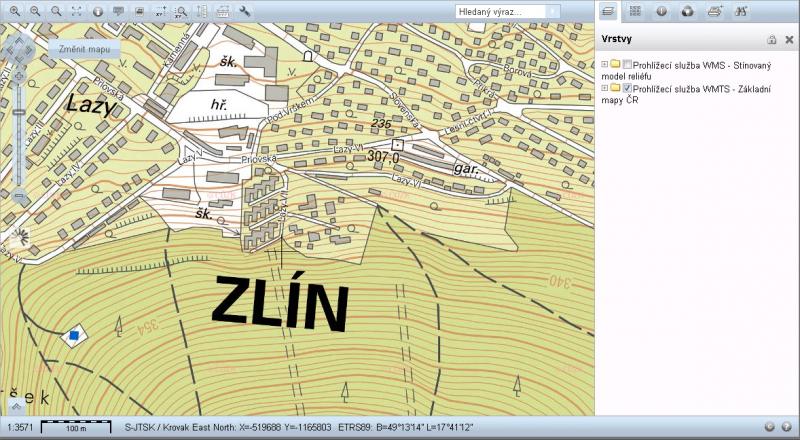Expand the WMTS Základní mapy ČR node
This screenshot has height=440, width=800.
coord(604,89)
